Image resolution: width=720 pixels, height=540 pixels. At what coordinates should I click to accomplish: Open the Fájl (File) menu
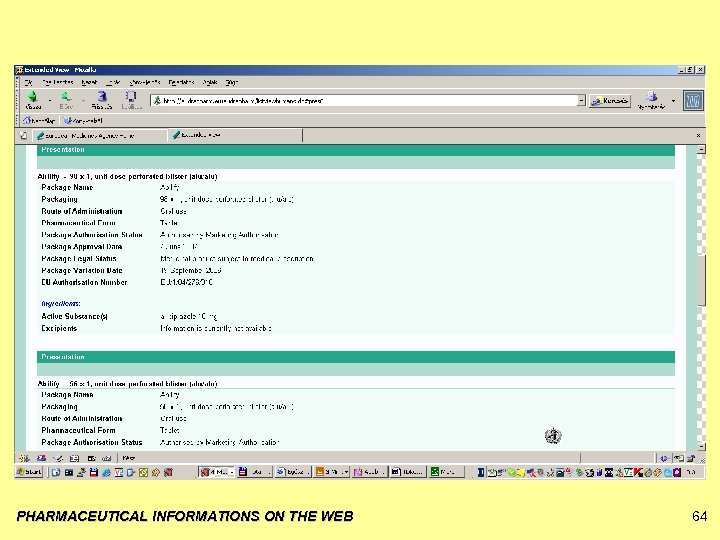[28, 82]
